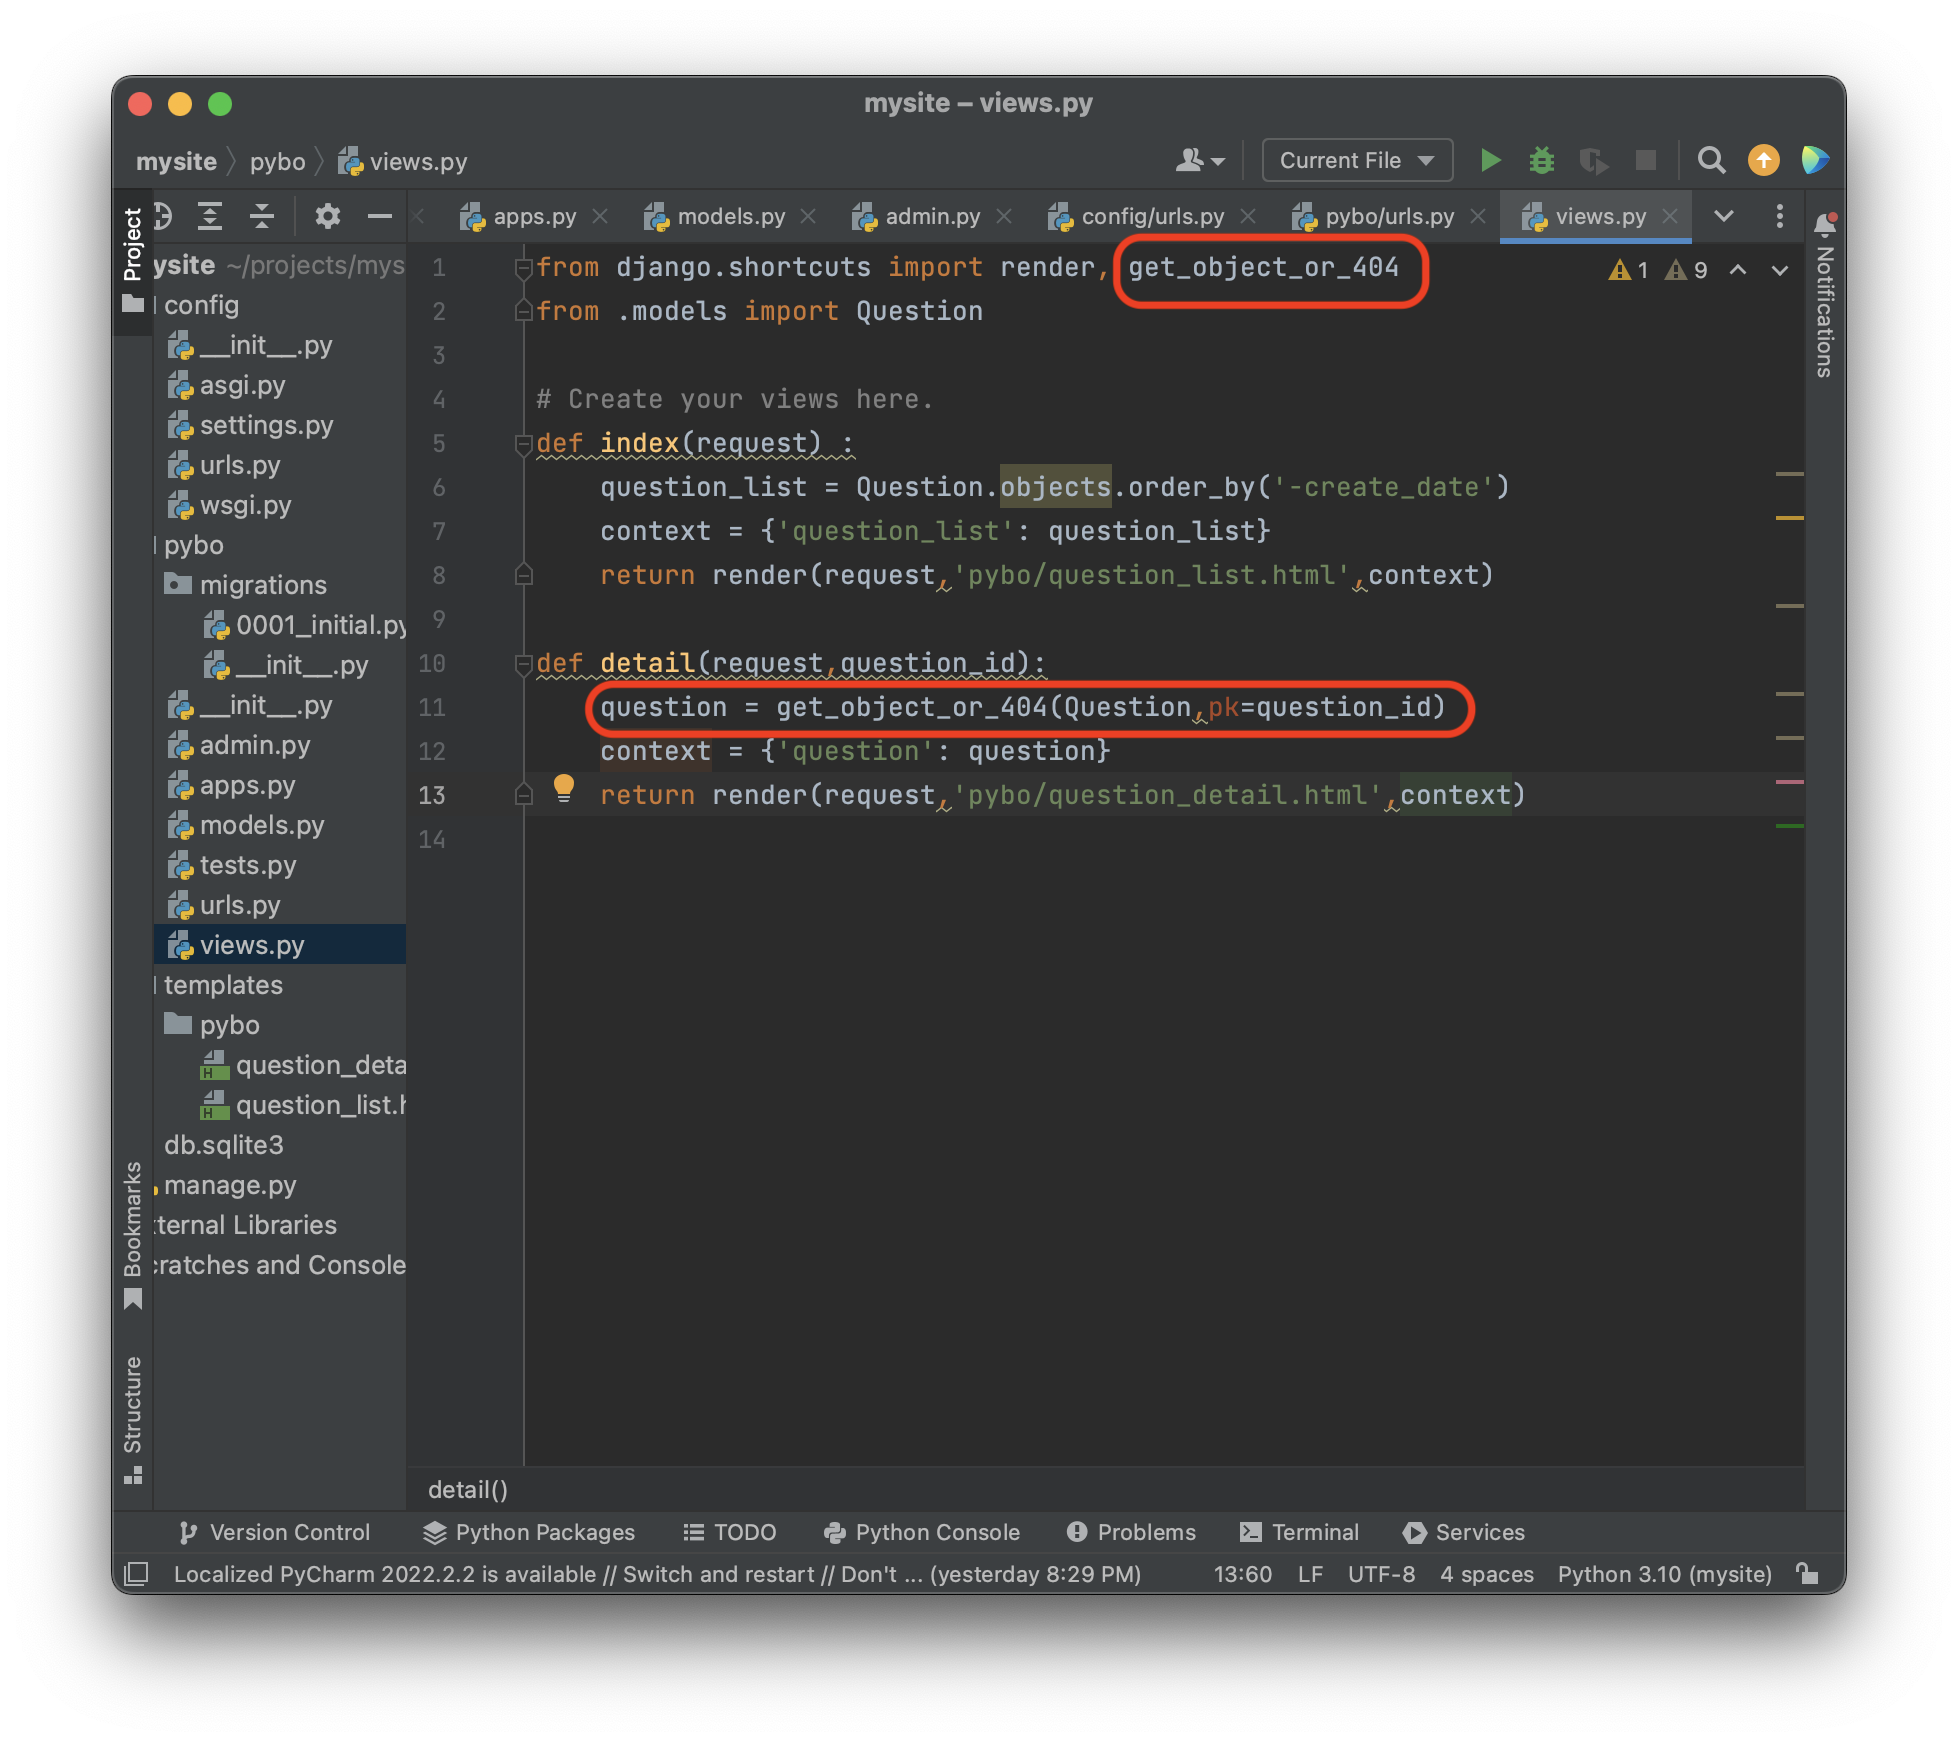Screen dimensions: 1958x1742
Task: Click the error stripe mark beside line 13
Action: click(1789, 782)
